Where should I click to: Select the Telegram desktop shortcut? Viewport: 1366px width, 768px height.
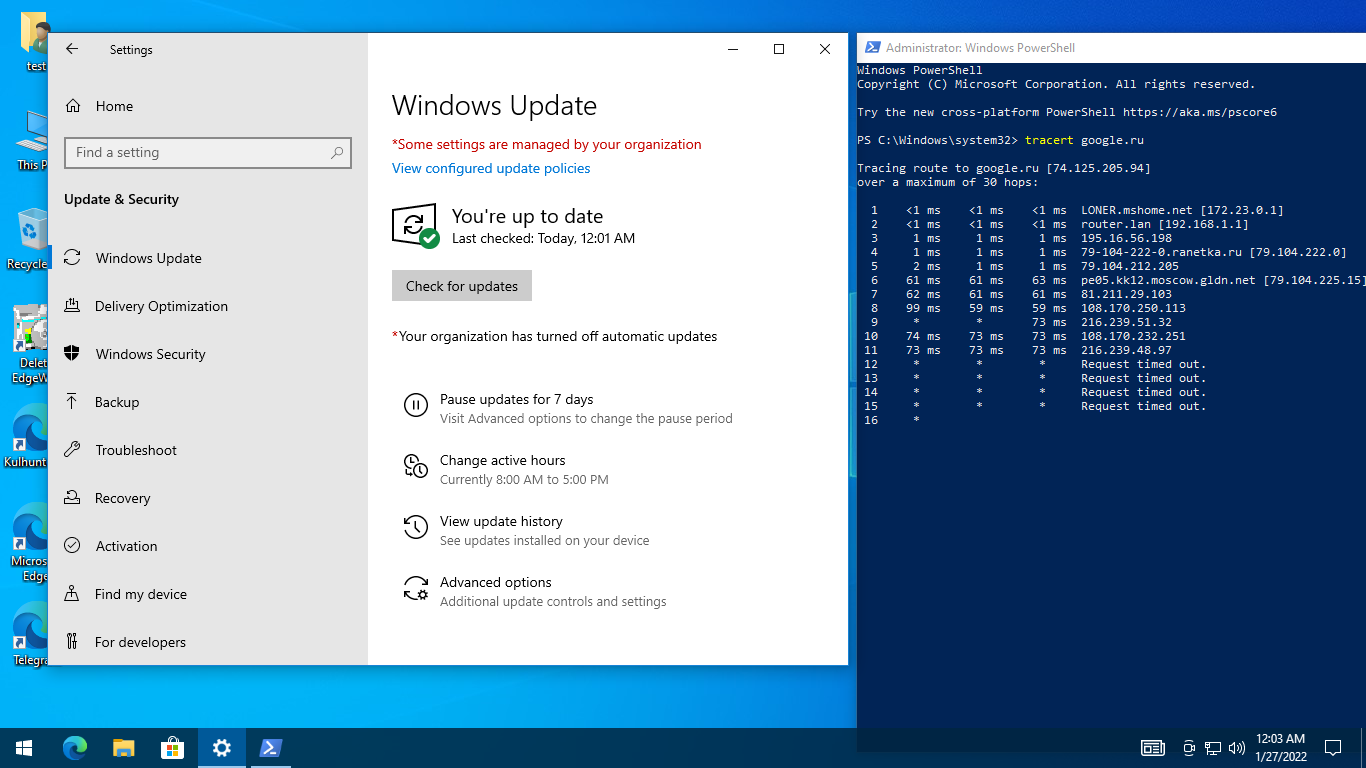[29, 636]
